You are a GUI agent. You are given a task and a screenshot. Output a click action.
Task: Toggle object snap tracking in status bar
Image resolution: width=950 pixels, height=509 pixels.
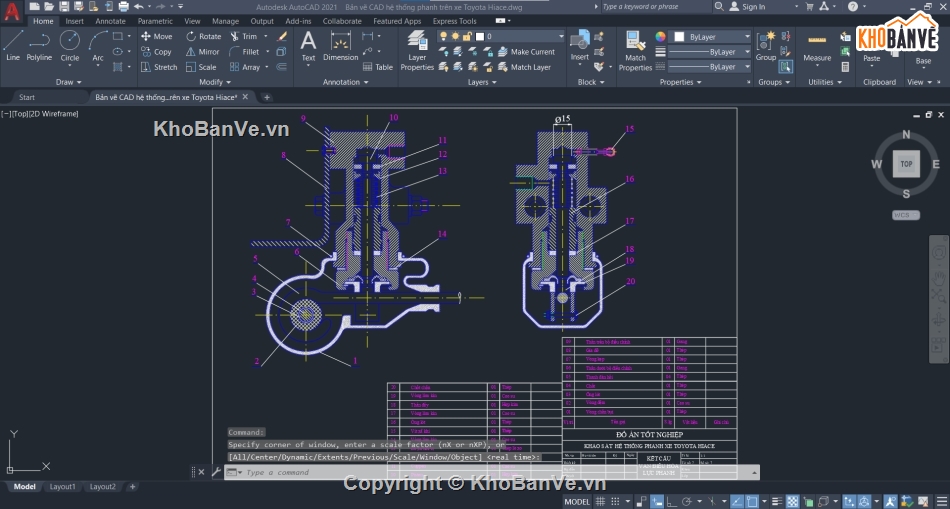pyautogui.click(x=736, y=501)
